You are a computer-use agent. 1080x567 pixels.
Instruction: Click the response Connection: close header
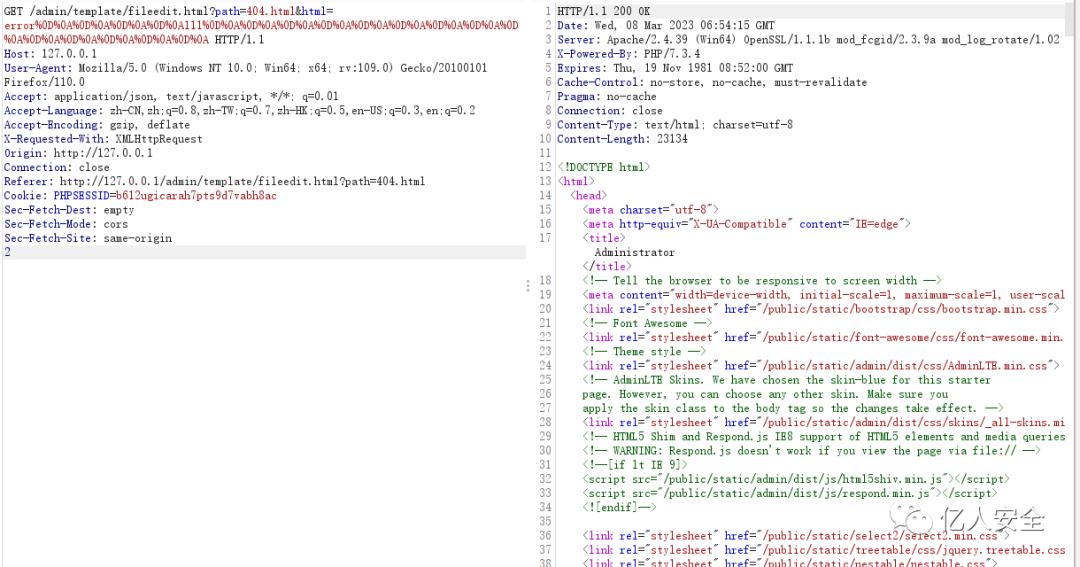tap(610, 110)
